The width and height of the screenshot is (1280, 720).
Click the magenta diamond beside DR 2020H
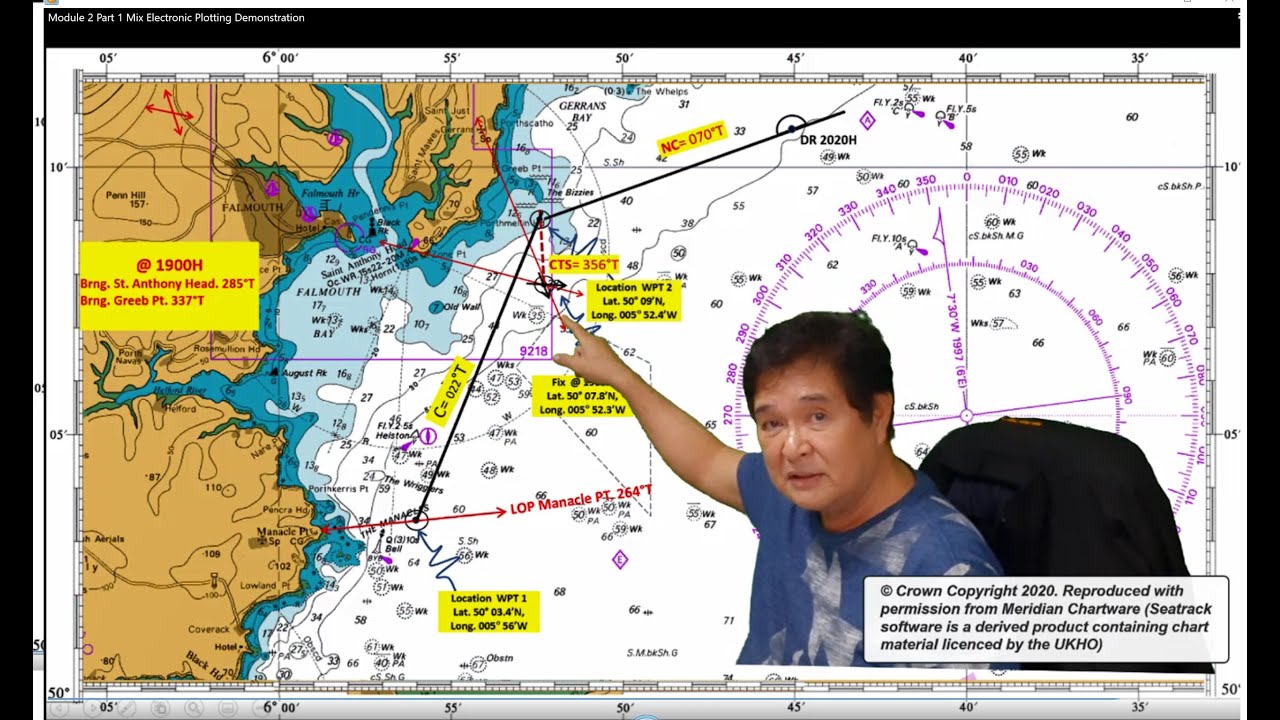(867, 121)
